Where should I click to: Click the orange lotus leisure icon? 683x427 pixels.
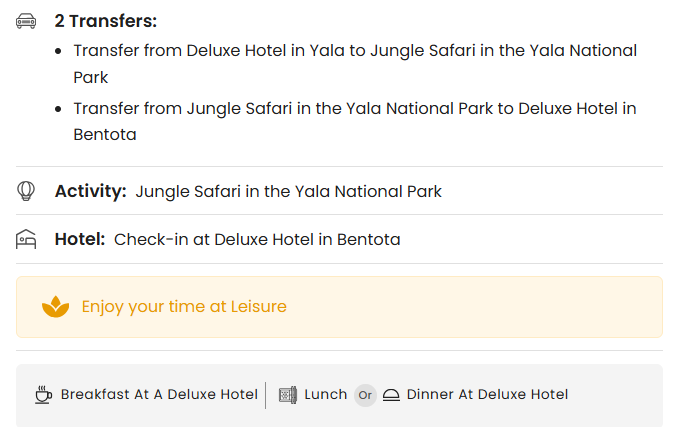point(55,307)
